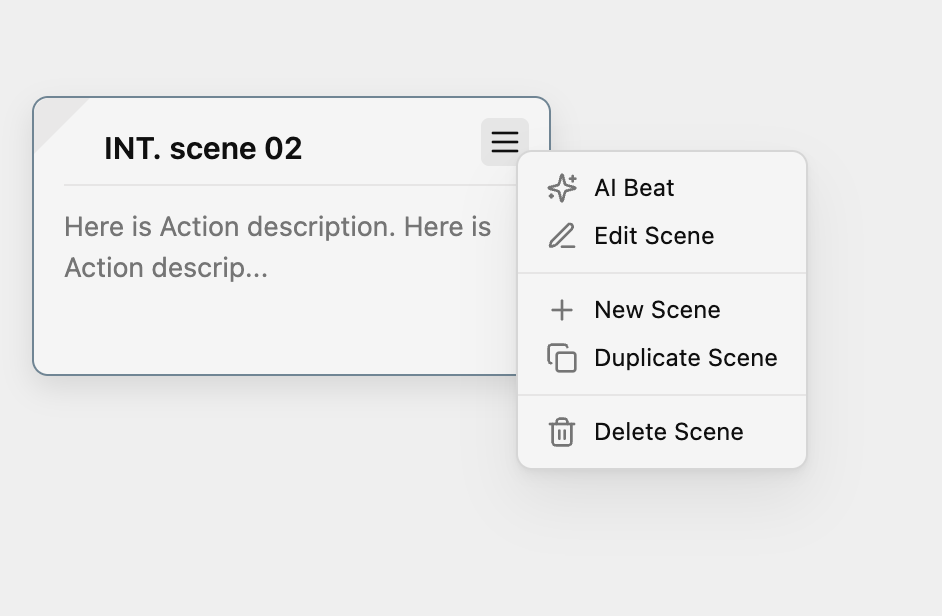Select 'Duplicate Scene' text in the menu
This screenshot has height=616, width=942.
685,358
